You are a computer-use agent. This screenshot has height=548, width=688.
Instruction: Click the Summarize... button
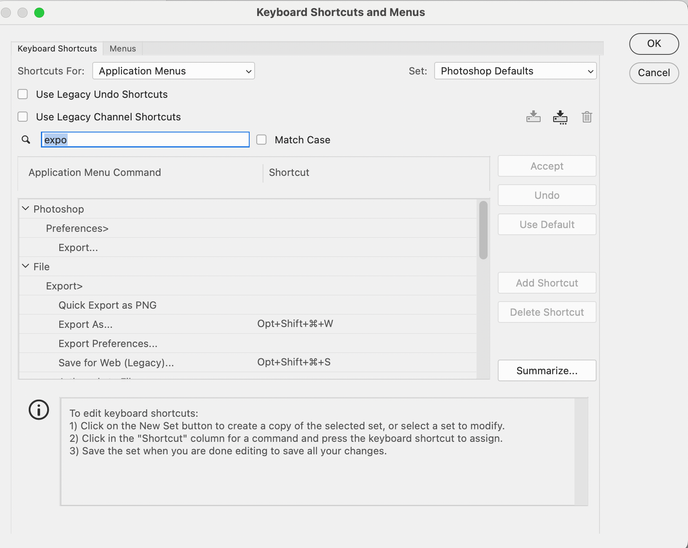coord(546,370)
